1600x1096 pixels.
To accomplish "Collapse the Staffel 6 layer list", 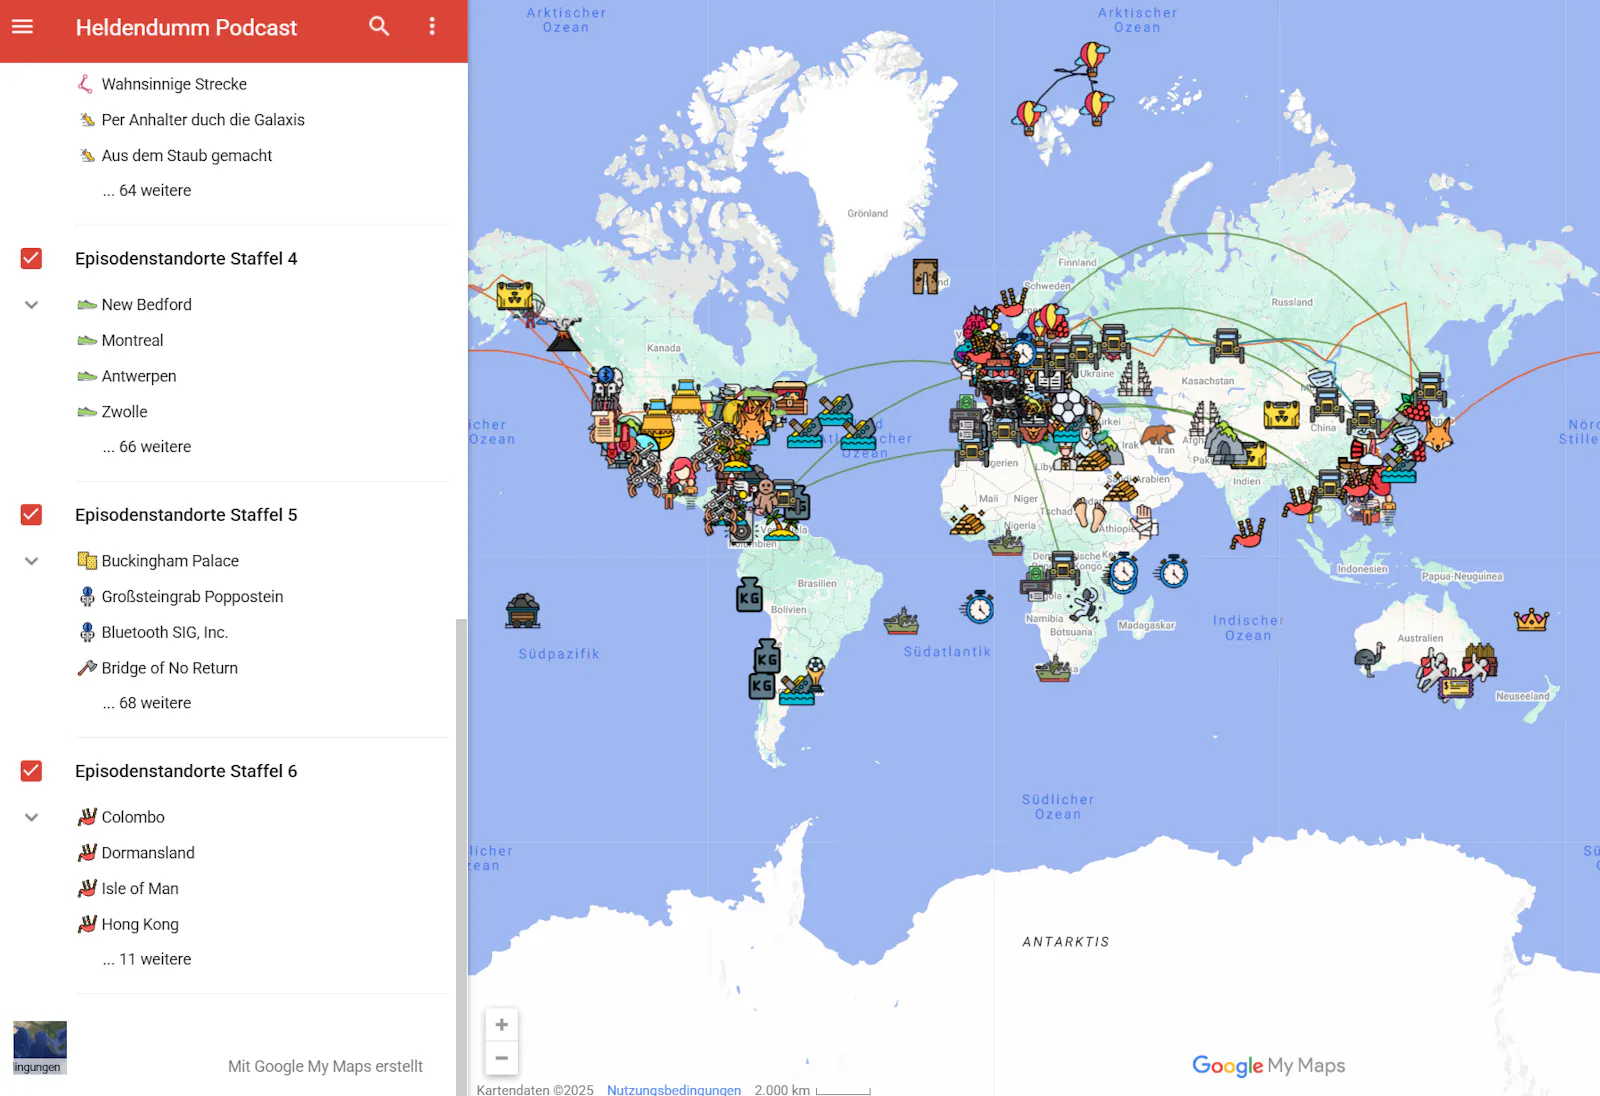I will [31, 817].
